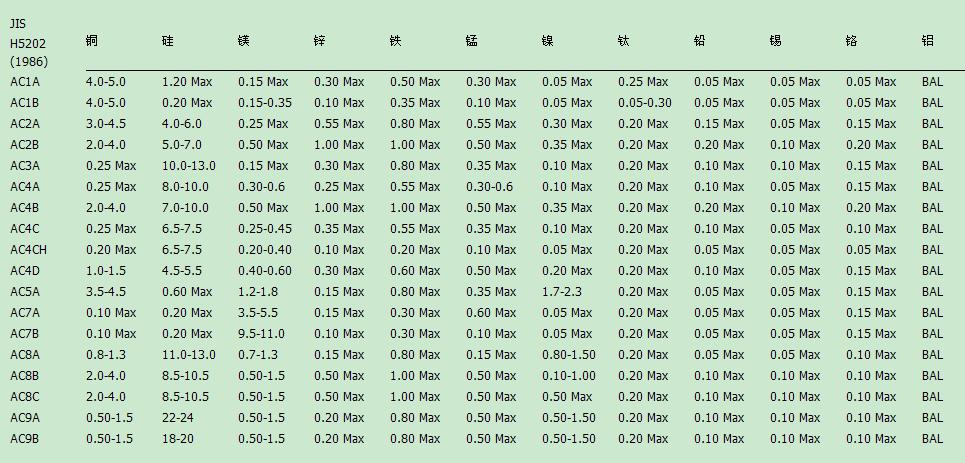Select the 镍 column header
This screenshot has height=463, width=965.
tap(548, 41)
